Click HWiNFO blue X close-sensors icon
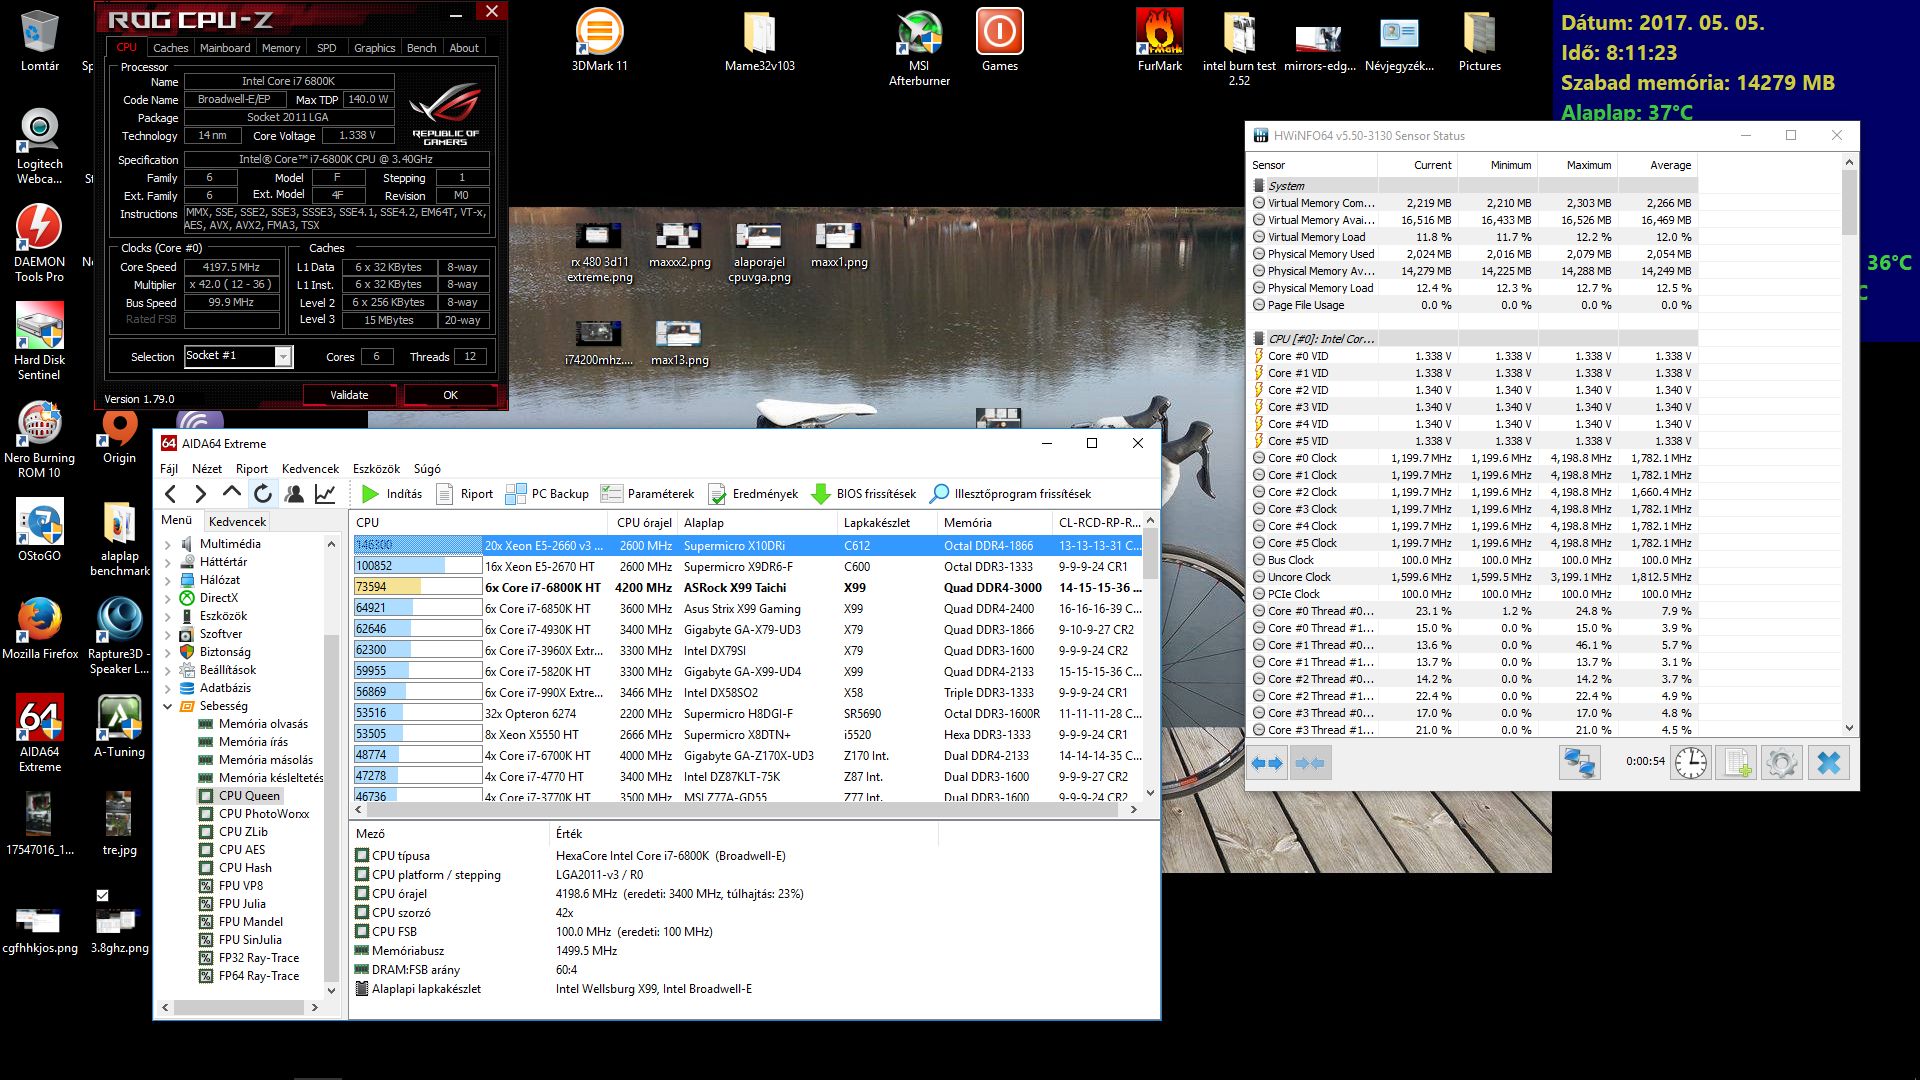Image resolution: width=1920 pixels, height=1080 pixels. [1829, 763]
